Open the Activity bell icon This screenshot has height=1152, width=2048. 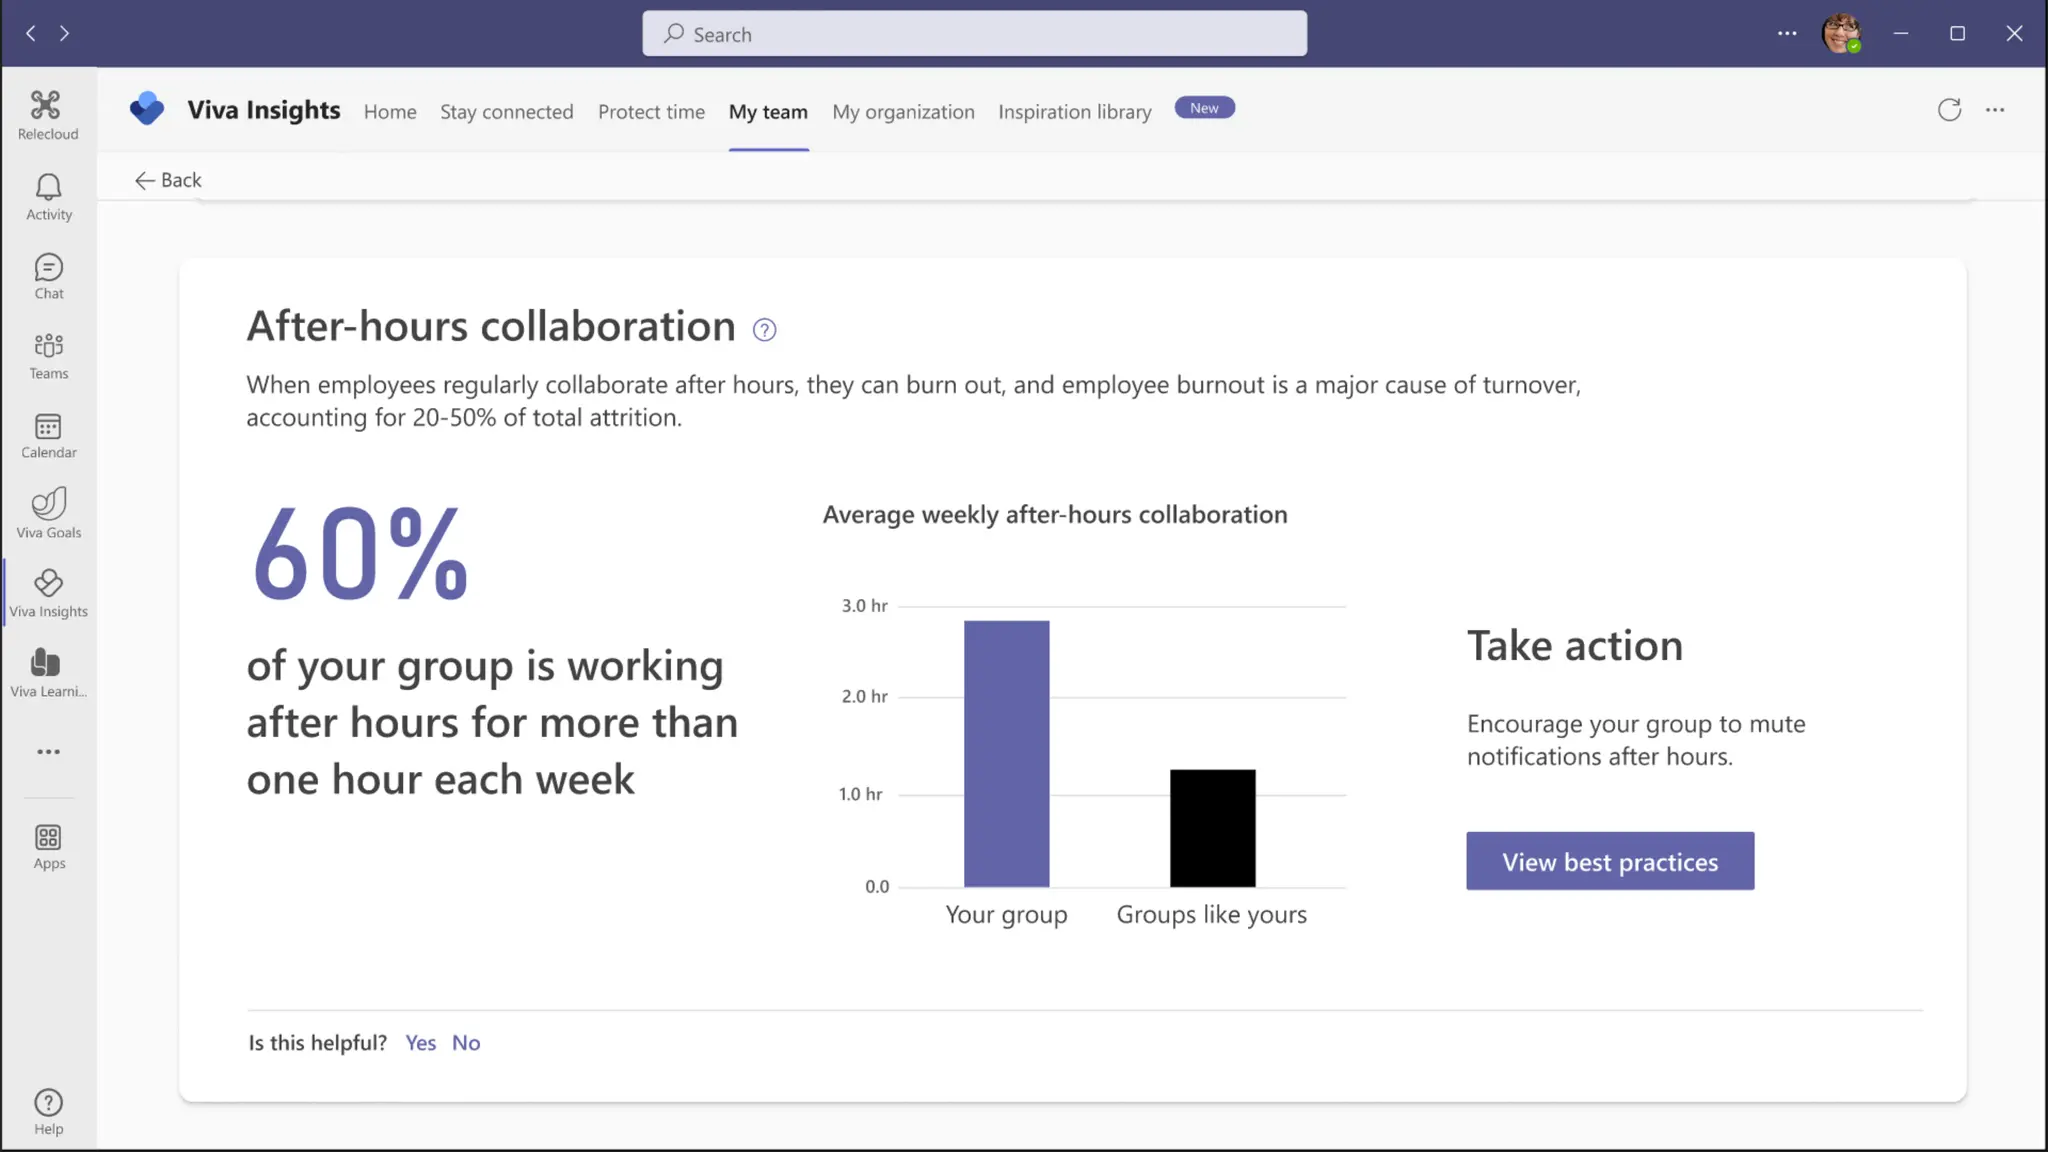click(x=48, y=196)
